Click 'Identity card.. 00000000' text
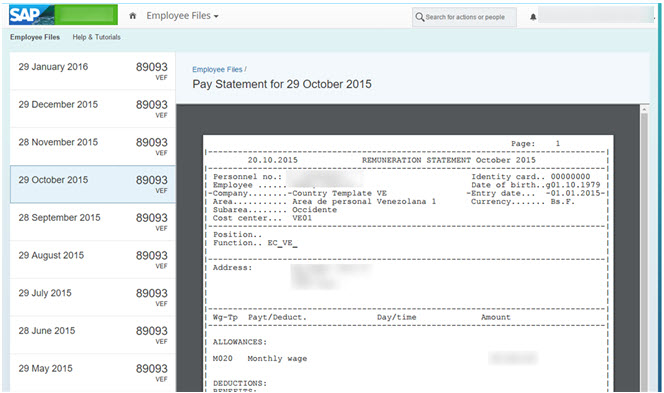664x393 pixels. [531, 177]
